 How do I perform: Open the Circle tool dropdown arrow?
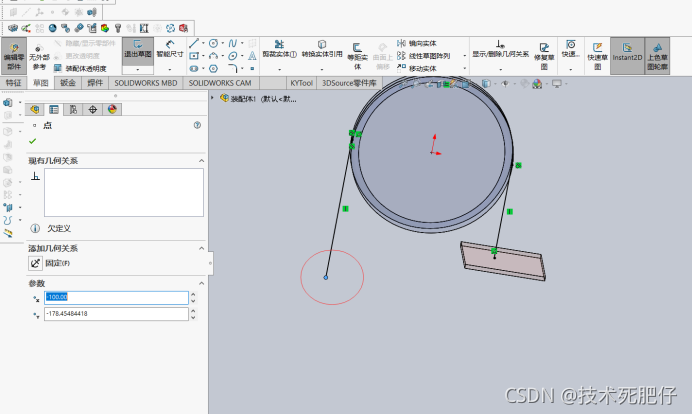(x=222, y=43)
